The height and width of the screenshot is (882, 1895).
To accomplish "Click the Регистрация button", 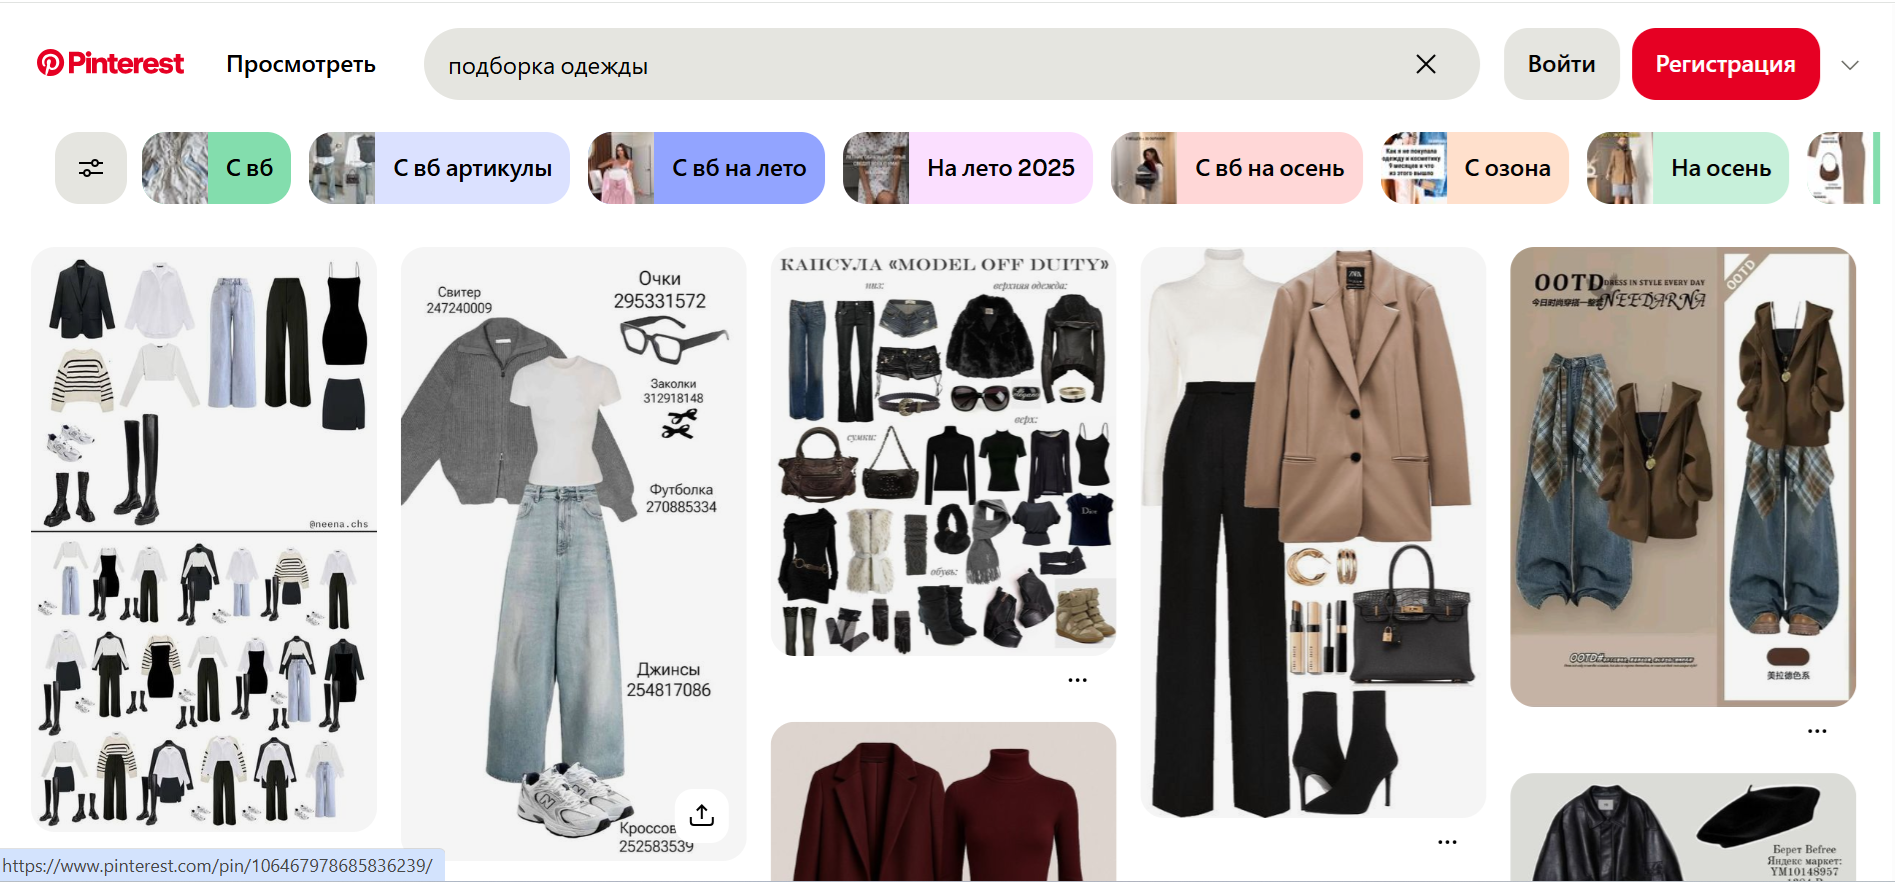I will click(x=1725, y=64).
